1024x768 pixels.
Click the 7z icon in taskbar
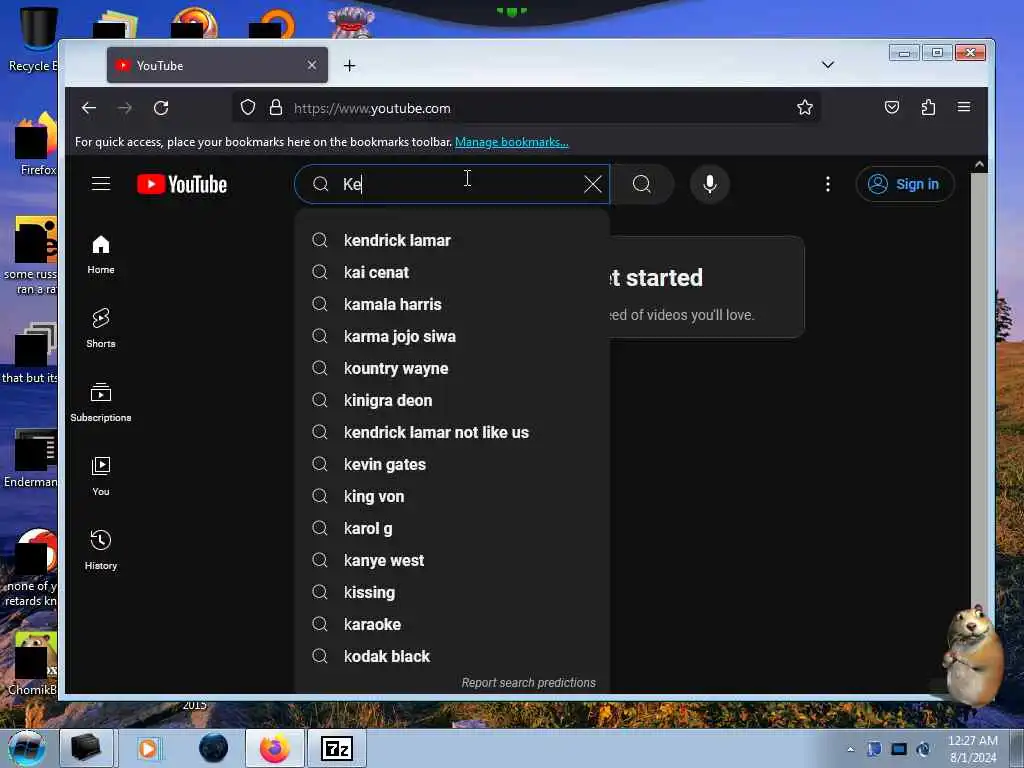337,748
